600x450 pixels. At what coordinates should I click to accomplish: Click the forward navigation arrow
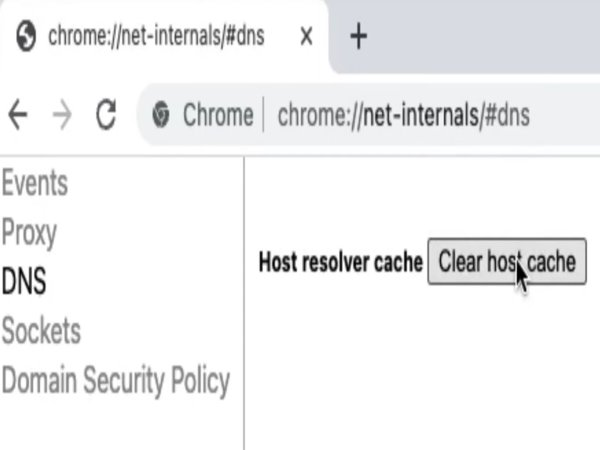point(62,114)
